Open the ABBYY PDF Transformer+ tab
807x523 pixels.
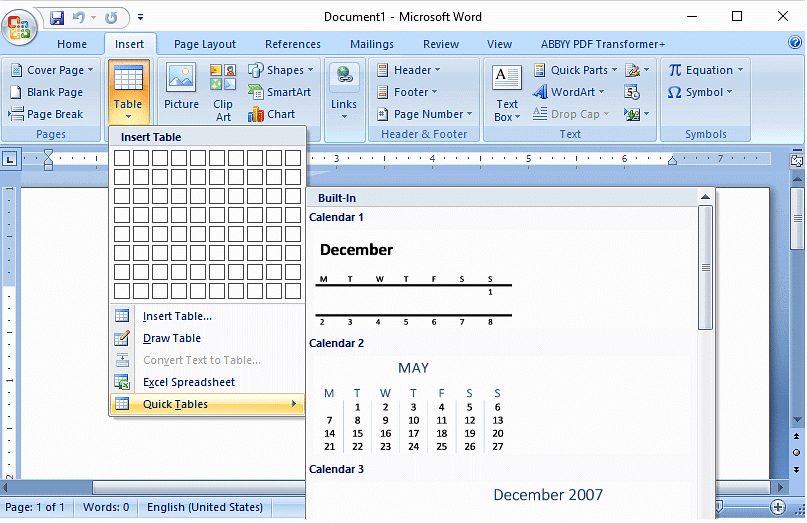pos(603,44)
